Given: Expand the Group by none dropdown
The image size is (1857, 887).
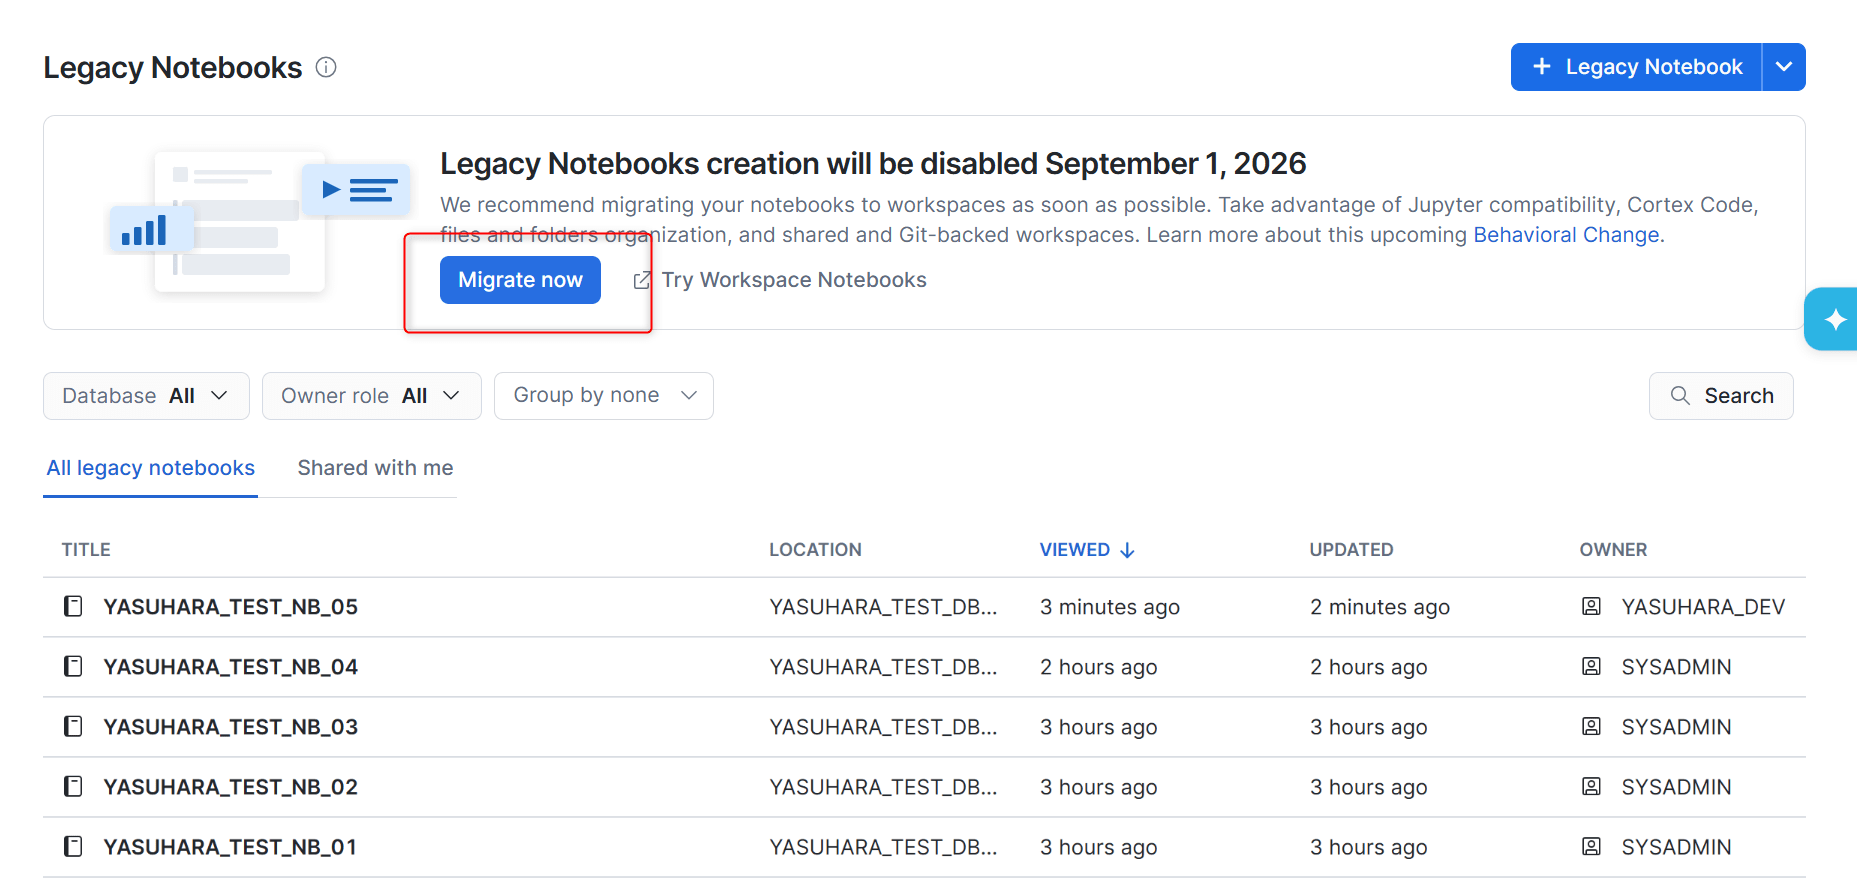Looking at the screenshot, I should tap(604, 396).
